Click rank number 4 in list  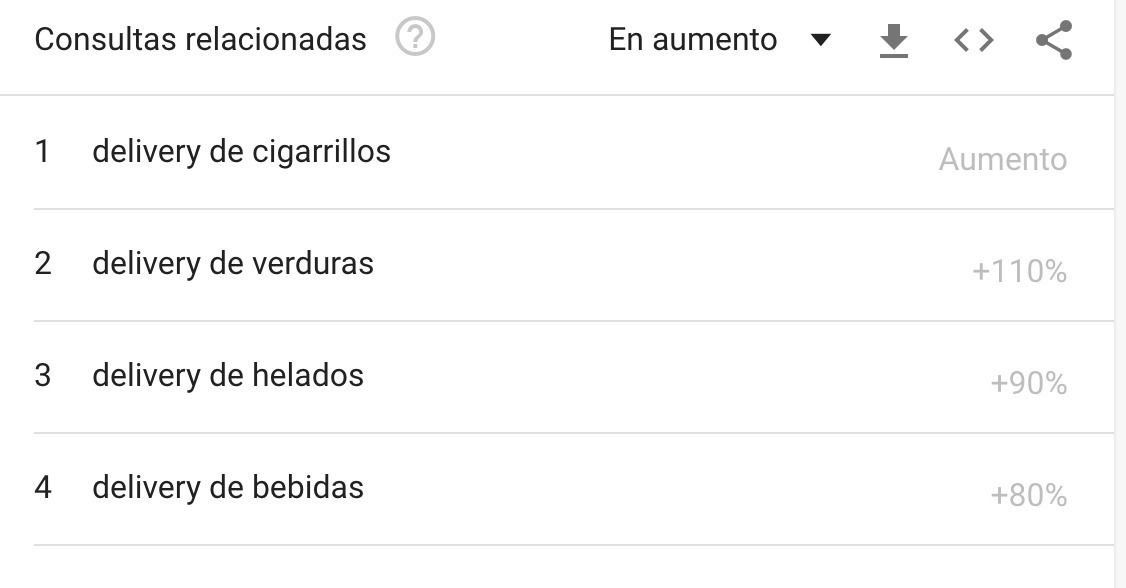click(42, 488)
